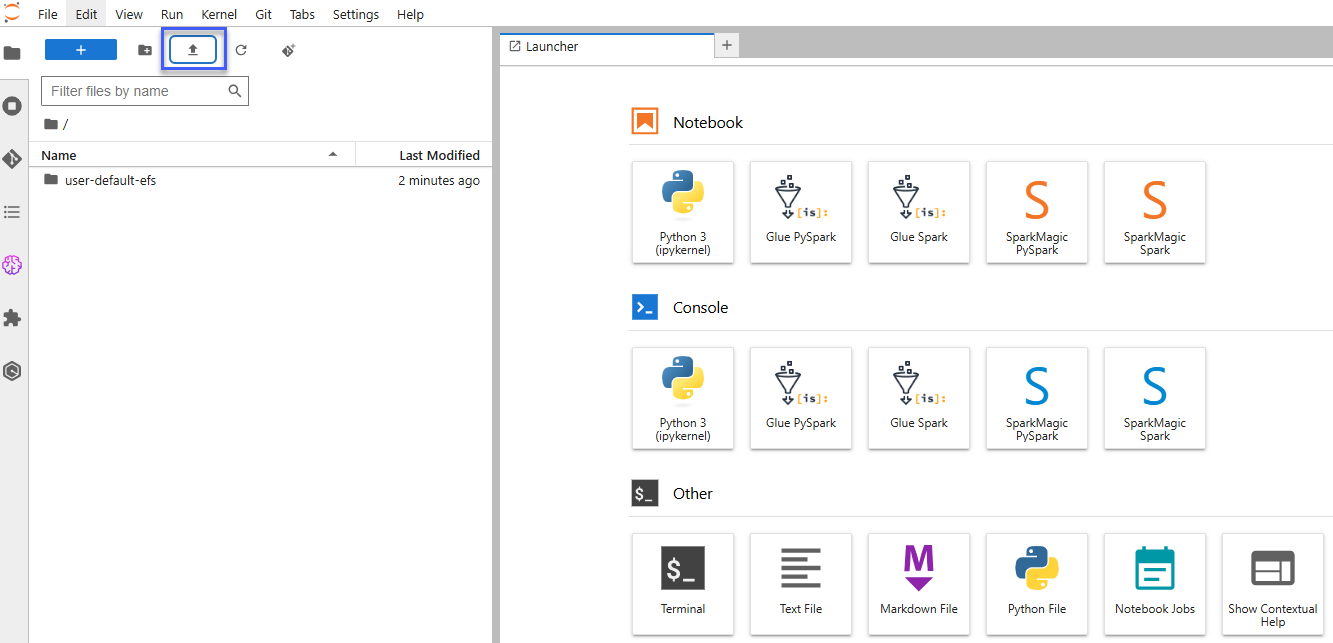
Task: Click the Console section header
Action: tap(700, 307)
